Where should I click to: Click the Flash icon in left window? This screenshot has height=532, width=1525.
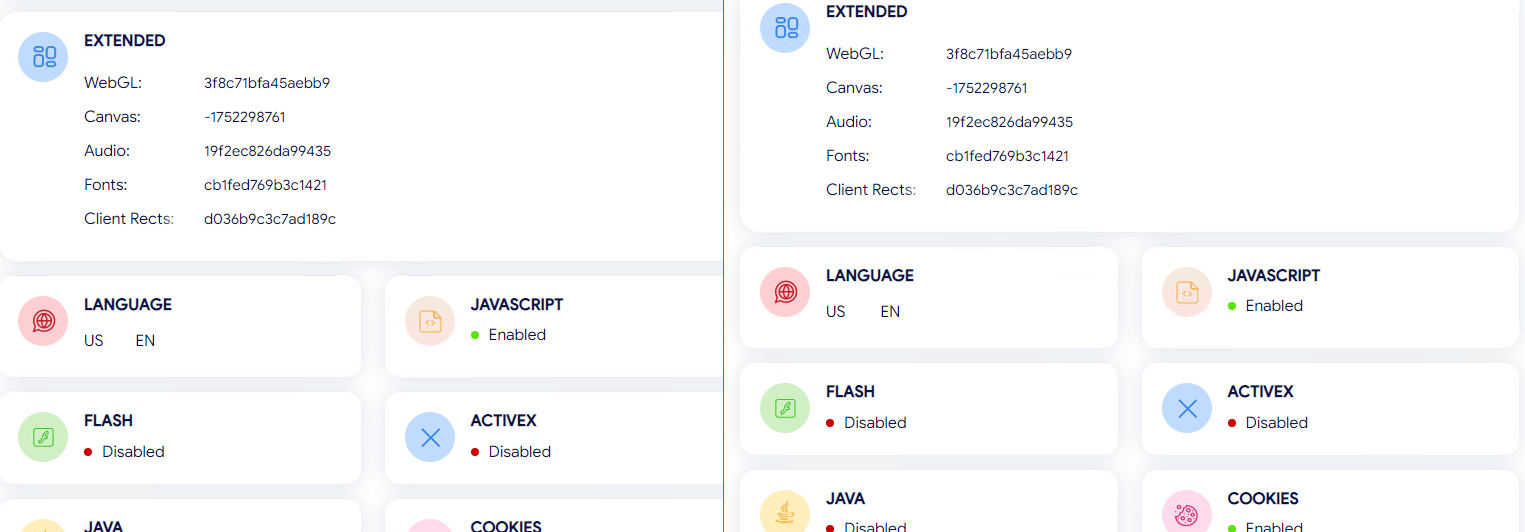[43, 437]
